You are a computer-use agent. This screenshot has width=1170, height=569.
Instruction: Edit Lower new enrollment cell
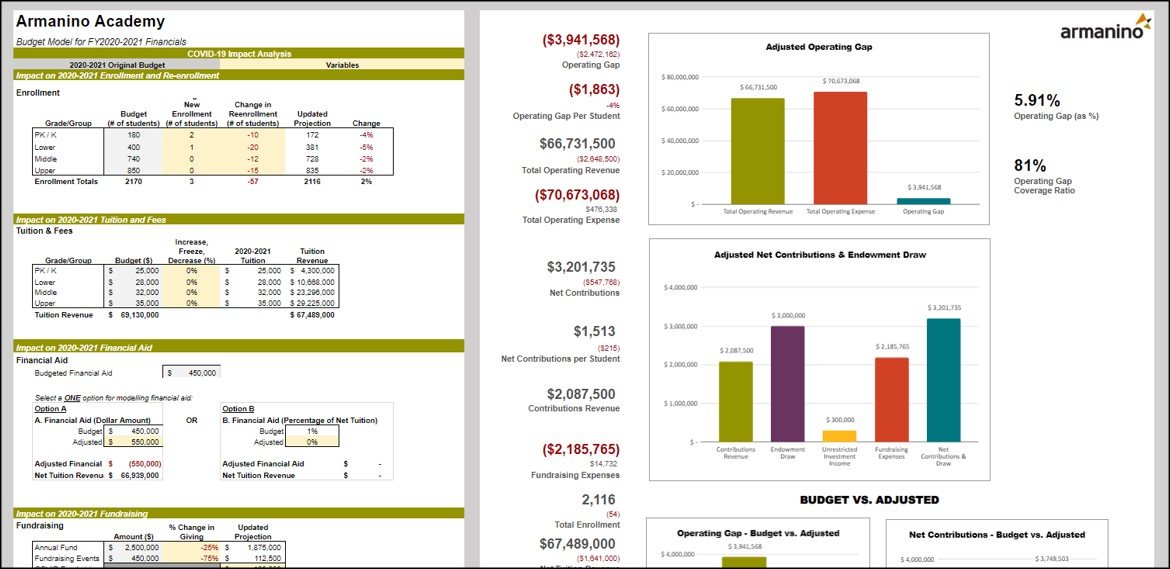point(191,147)
